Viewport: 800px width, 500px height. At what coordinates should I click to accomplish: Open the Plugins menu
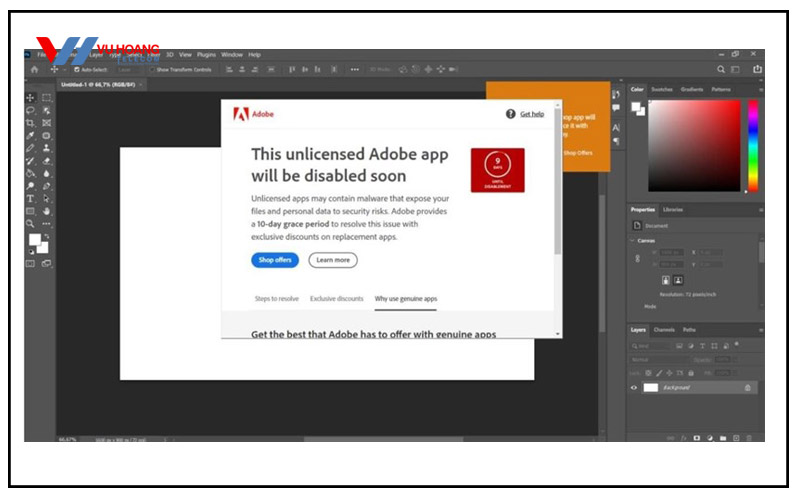click(207, 55)
